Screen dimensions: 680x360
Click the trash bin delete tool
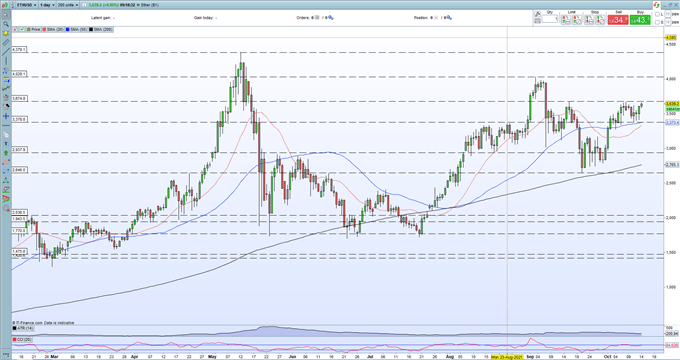coord(6,97)
